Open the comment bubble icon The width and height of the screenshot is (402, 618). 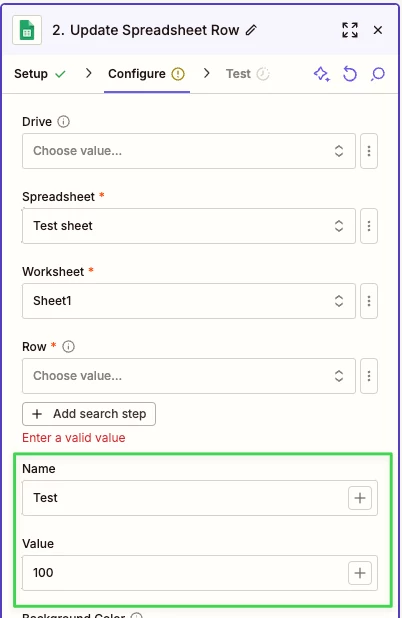tap(378, 74)
